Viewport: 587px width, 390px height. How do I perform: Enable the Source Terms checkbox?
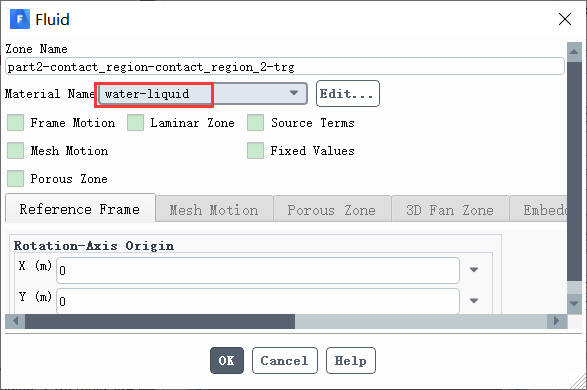255,123
